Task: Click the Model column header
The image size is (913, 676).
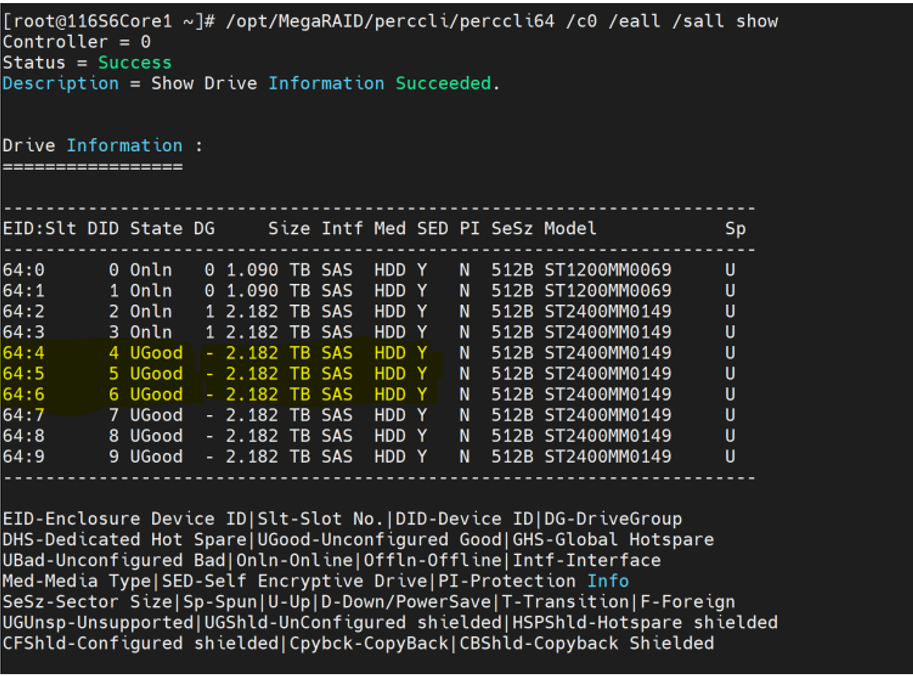Action: (x=570, y=229)
